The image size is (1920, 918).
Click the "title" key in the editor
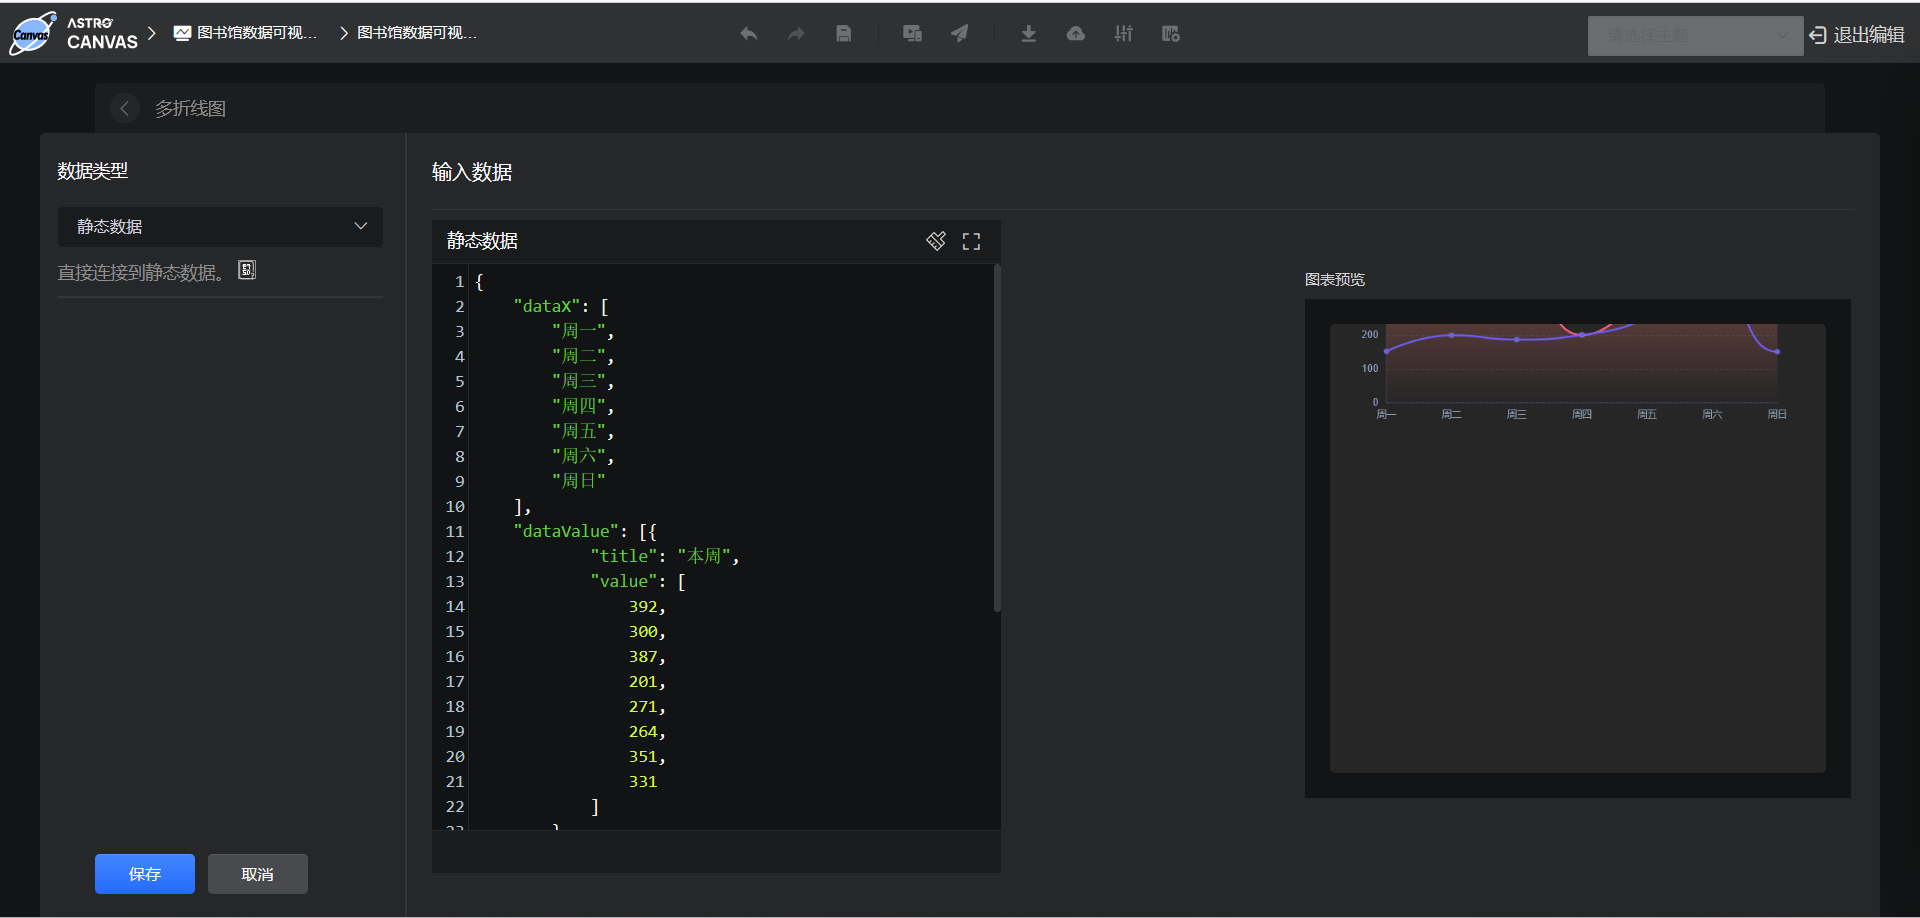624,556
